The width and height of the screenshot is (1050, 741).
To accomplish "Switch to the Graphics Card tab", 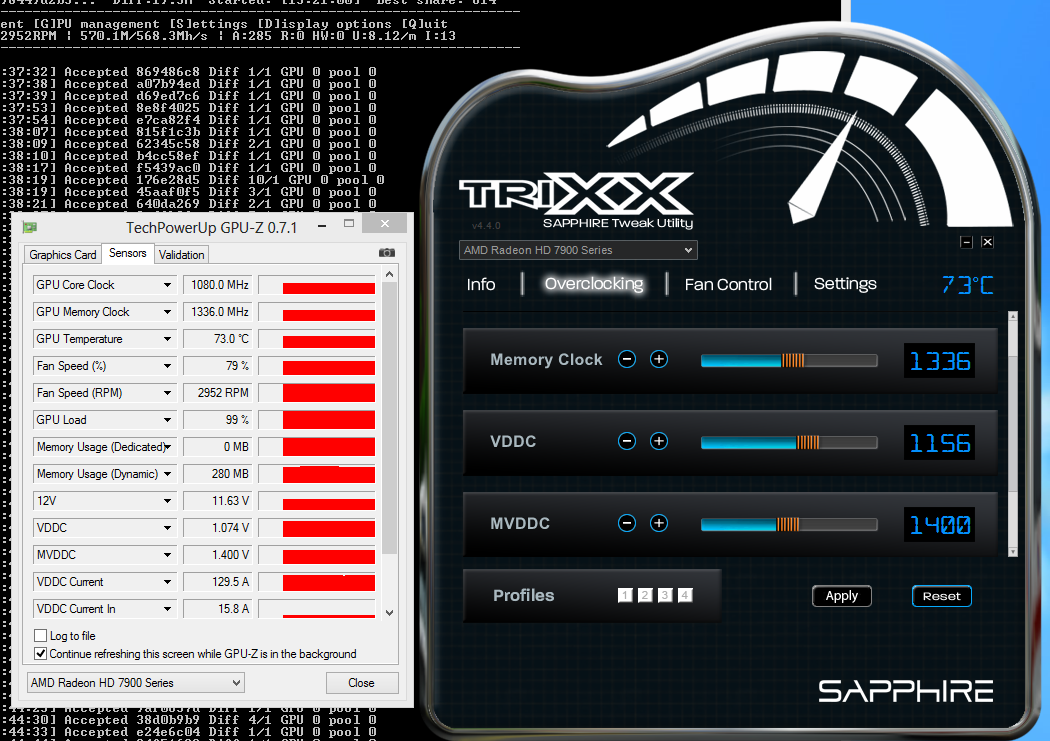I will point(63,255).
